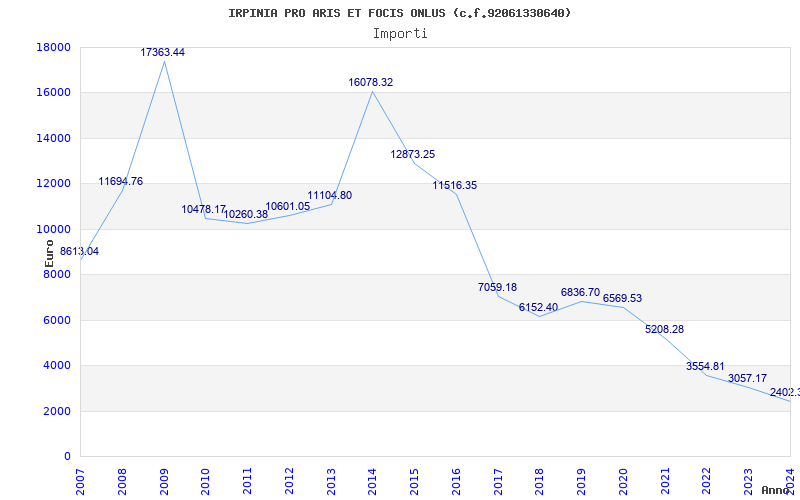Click the x-axis year 2021

pos(665,482)
